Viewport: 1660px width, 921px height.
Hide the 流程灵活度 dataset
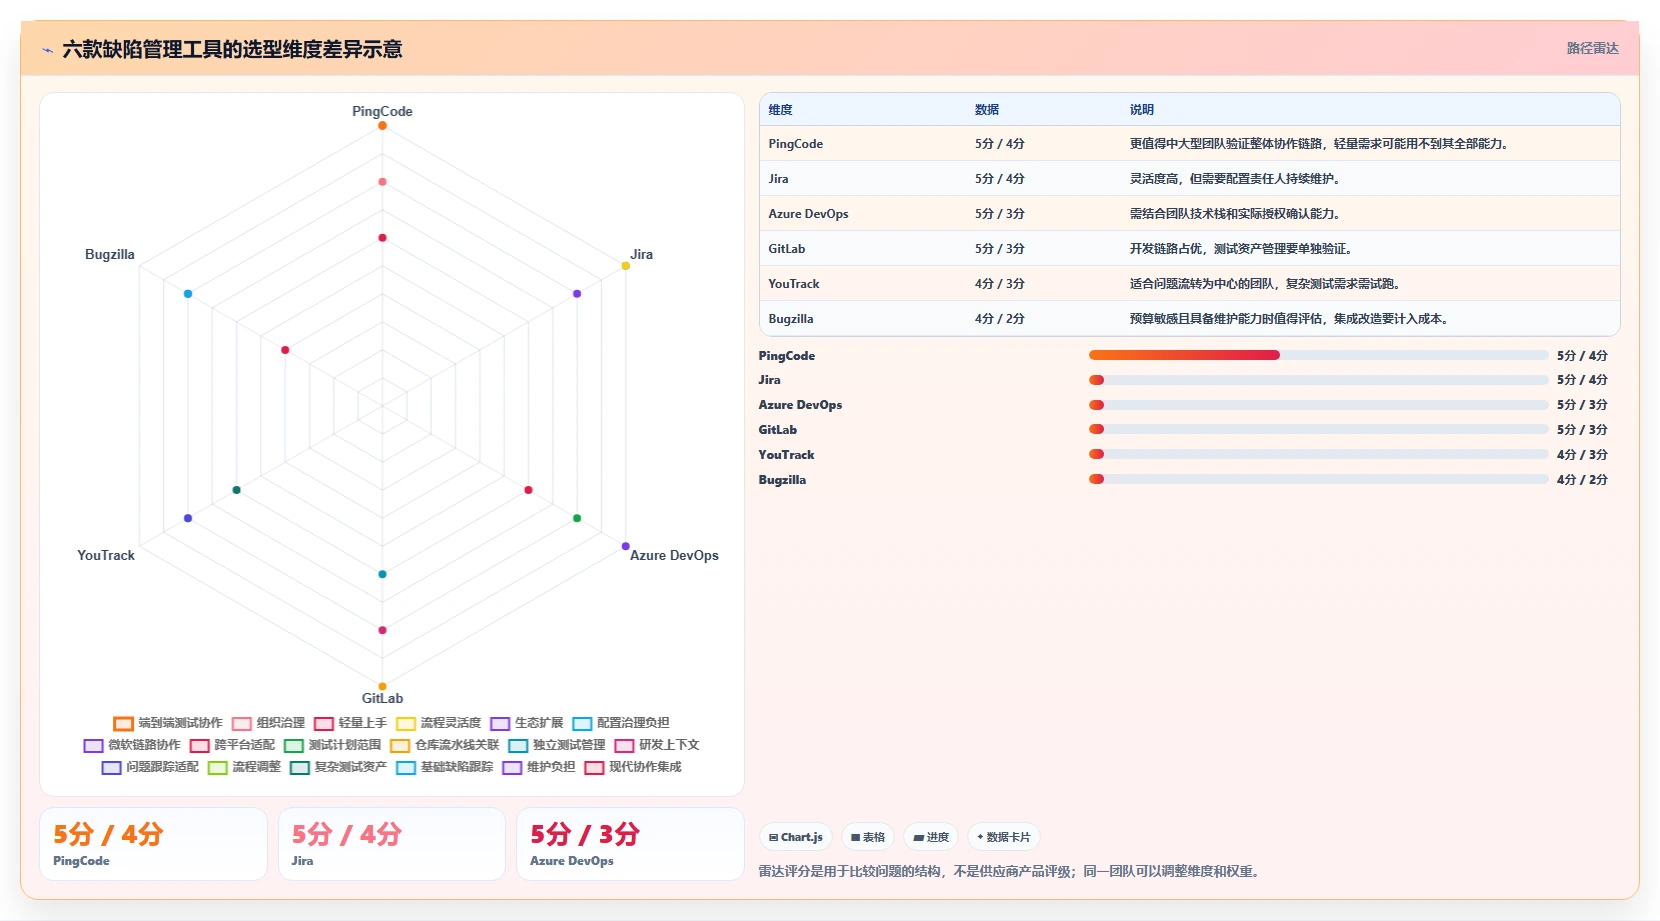[x=438, y=723]
